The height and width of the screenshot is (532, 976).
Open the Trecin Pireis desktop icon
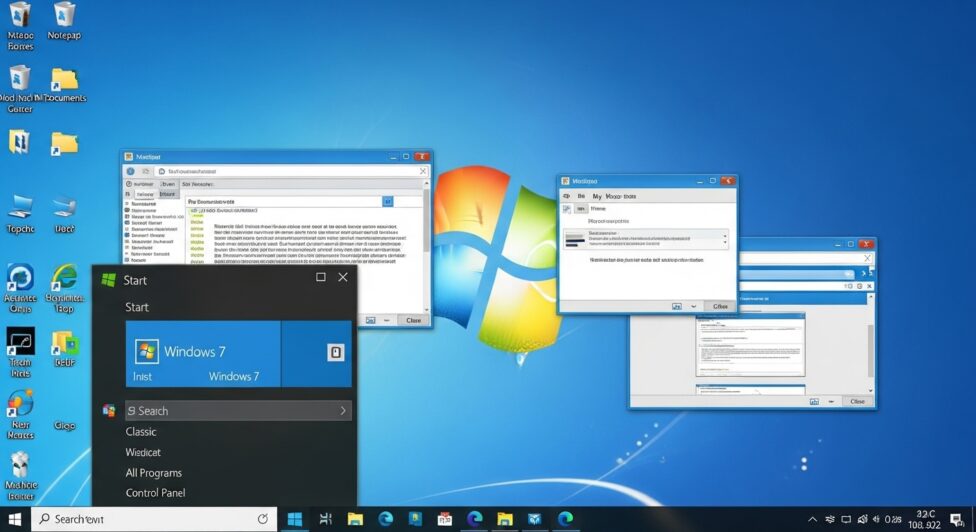coord(20,353)
